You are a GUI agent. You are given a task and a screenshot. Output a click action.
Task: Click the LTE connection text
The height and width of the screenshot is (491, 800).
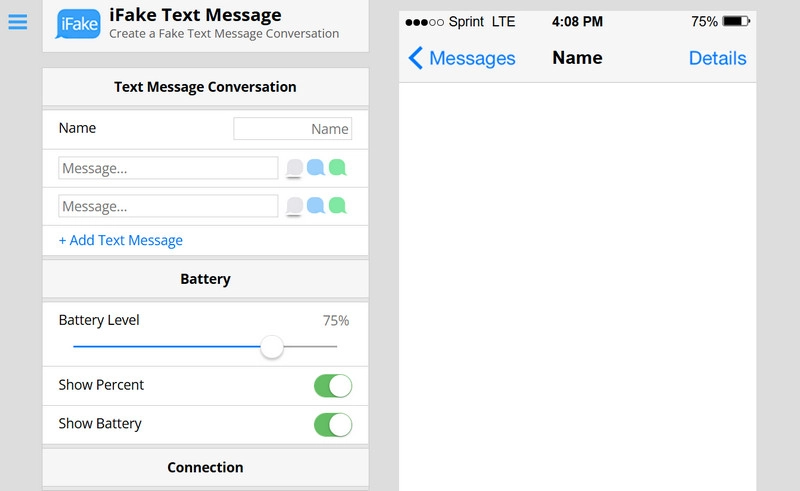click(x=503, y=22)
